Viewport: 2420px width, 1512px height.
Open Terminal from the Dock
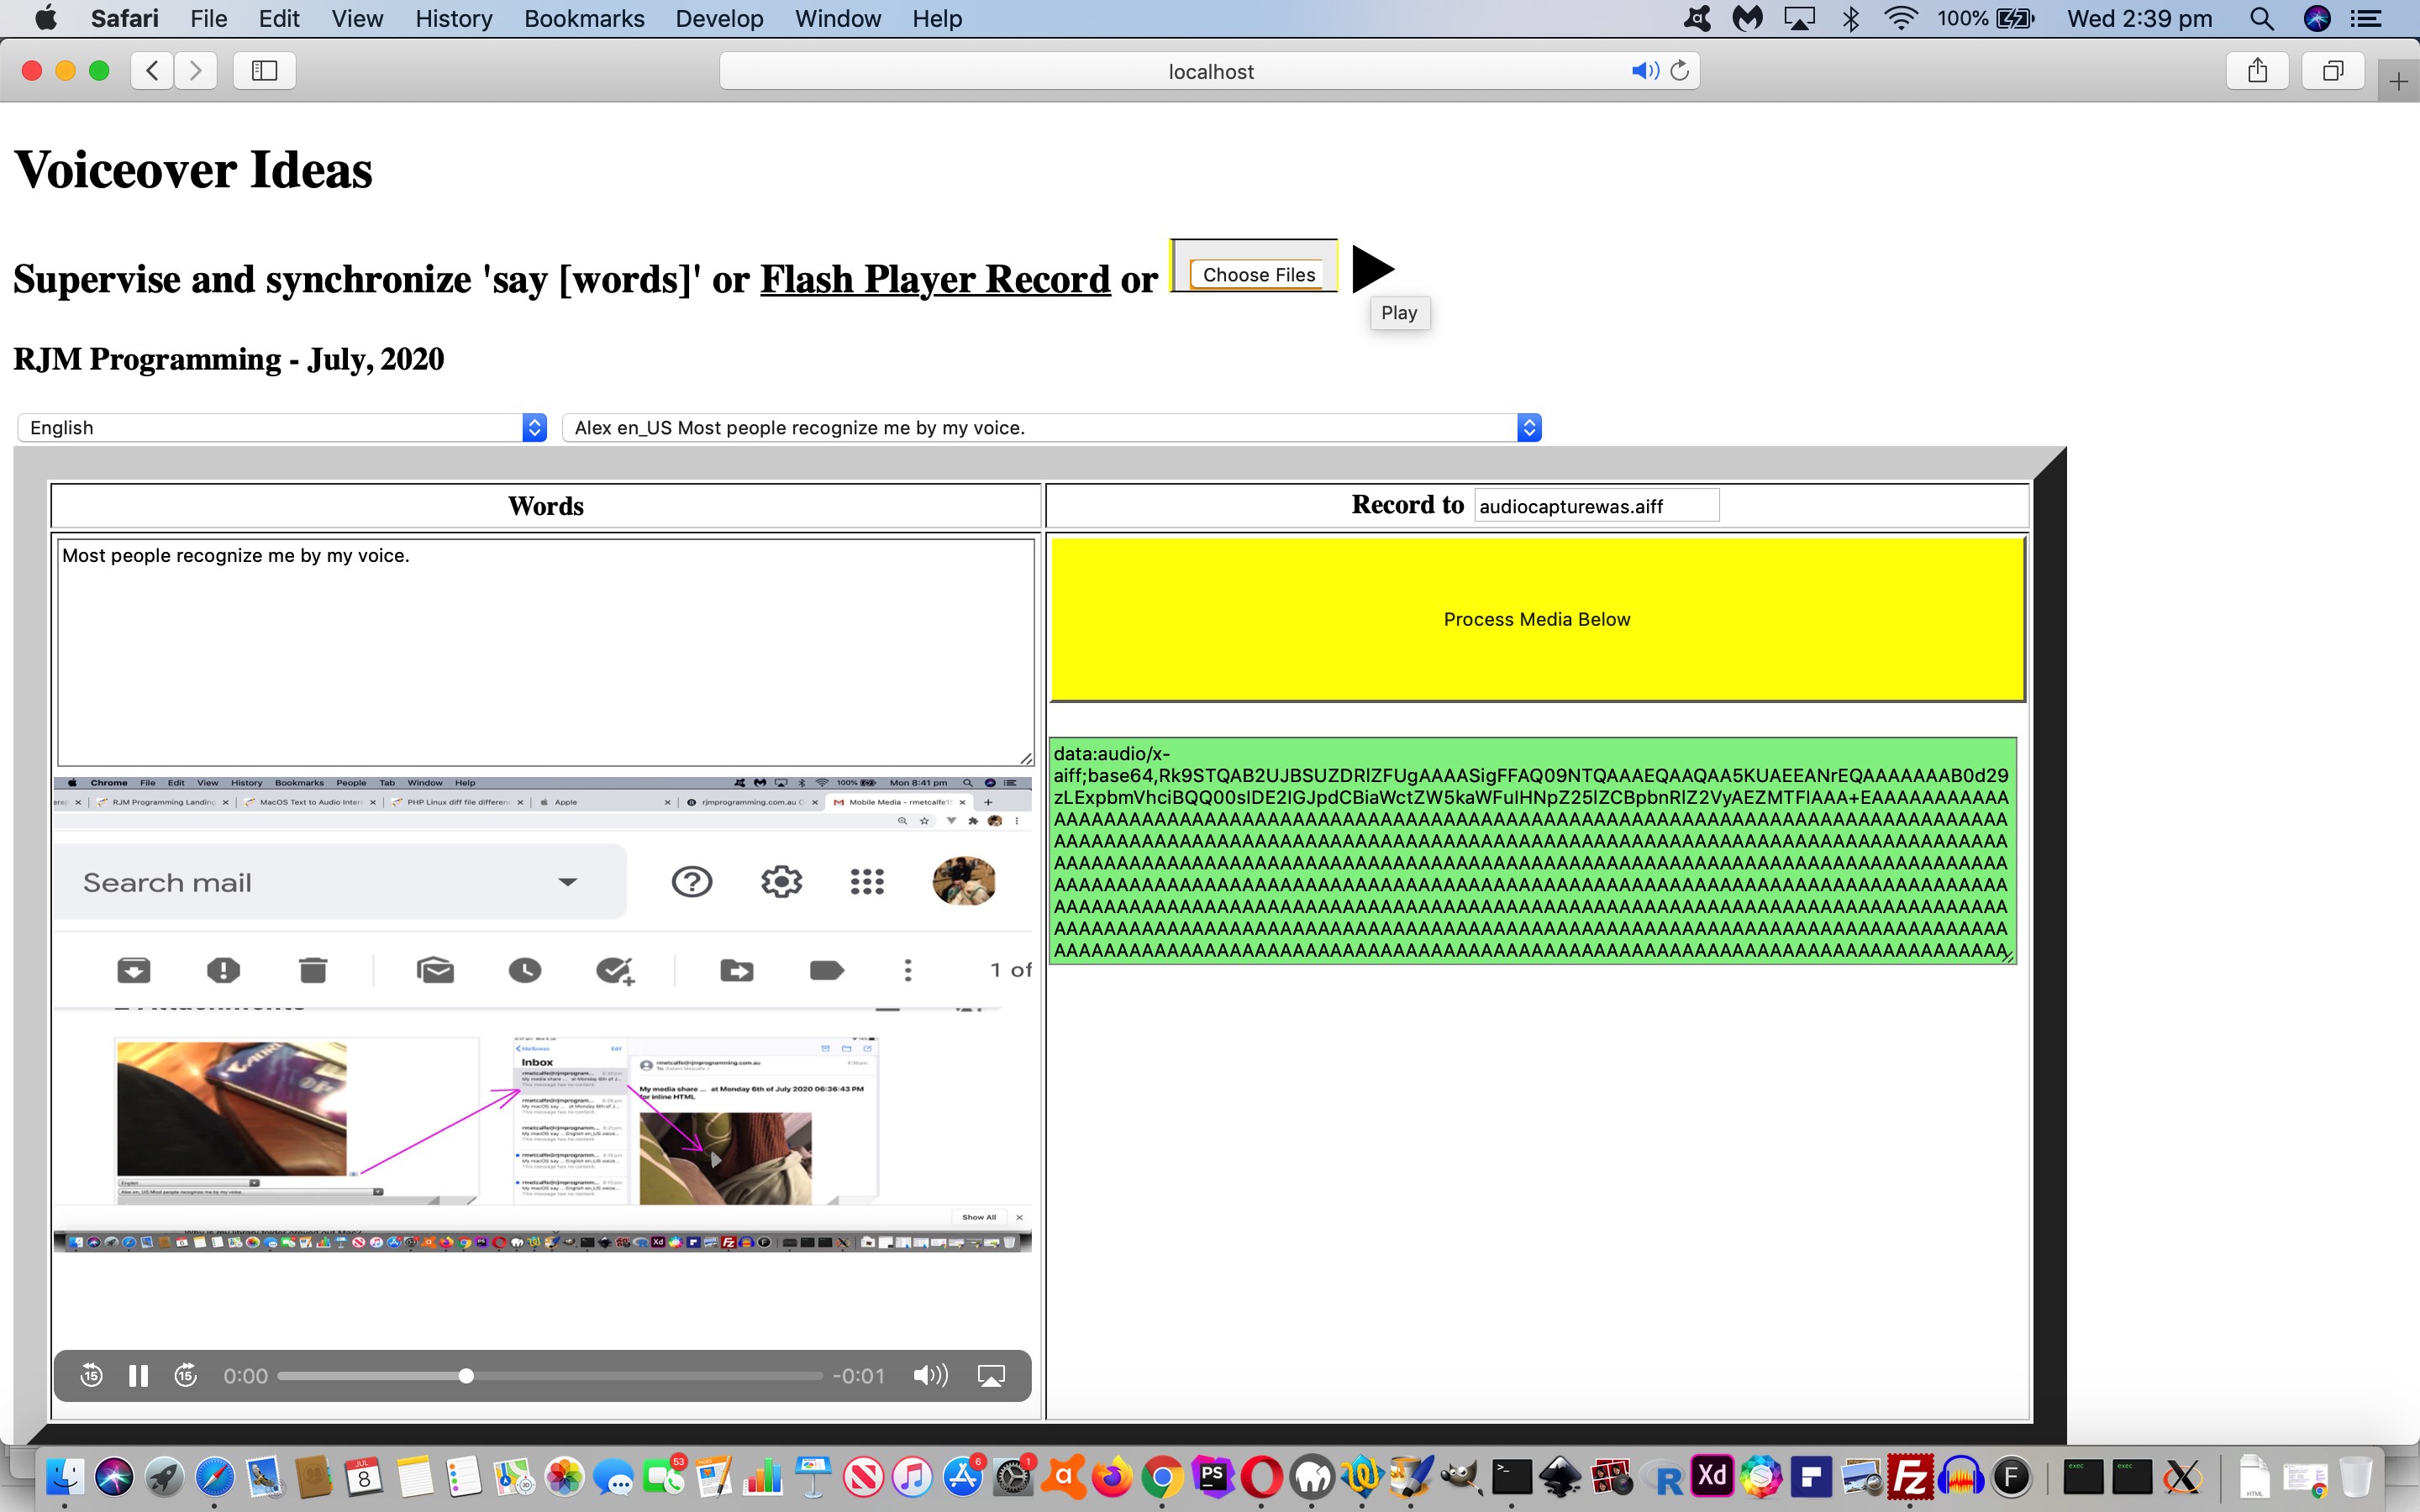(1511, 1476)
